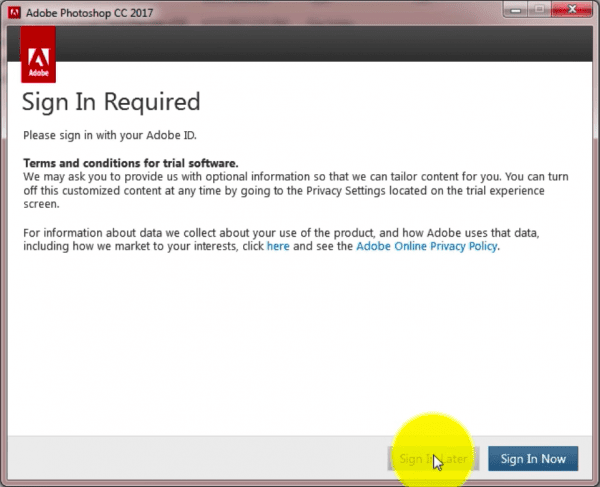The width and height of the screenshot is (600, 487).
Task: Minimize the Adobe Photoshop CC 2017 window
Action: pyautogui.click(x=515, y=10)
